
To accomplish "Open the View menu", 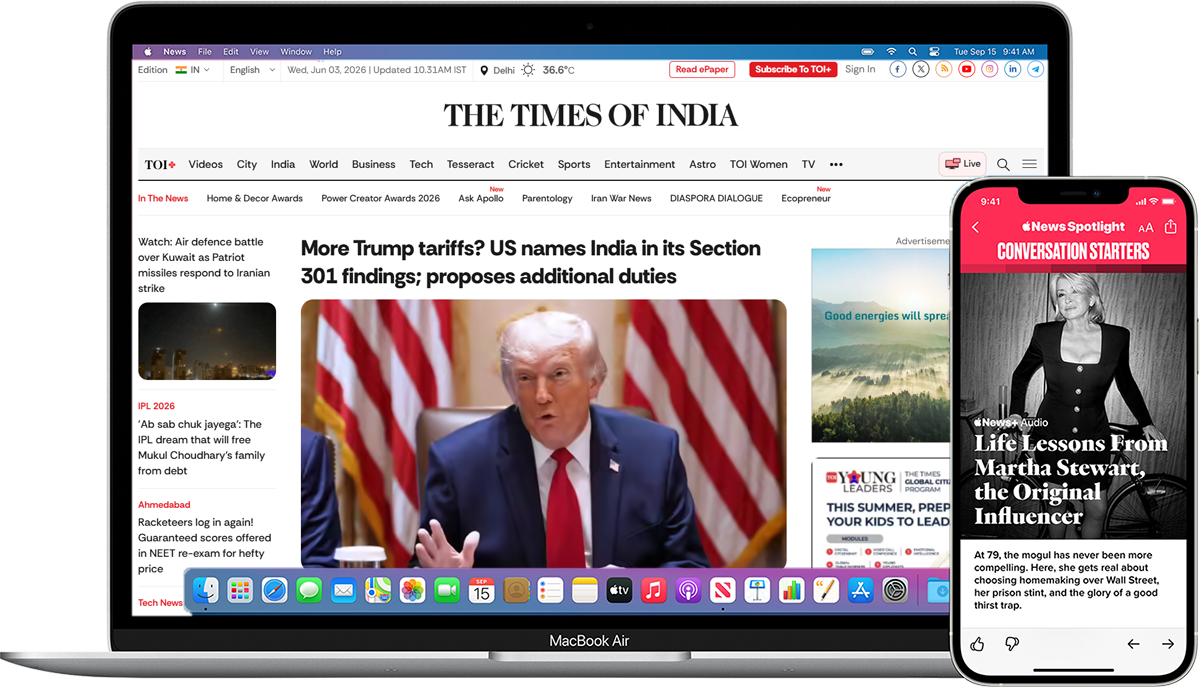I will 260,52.
